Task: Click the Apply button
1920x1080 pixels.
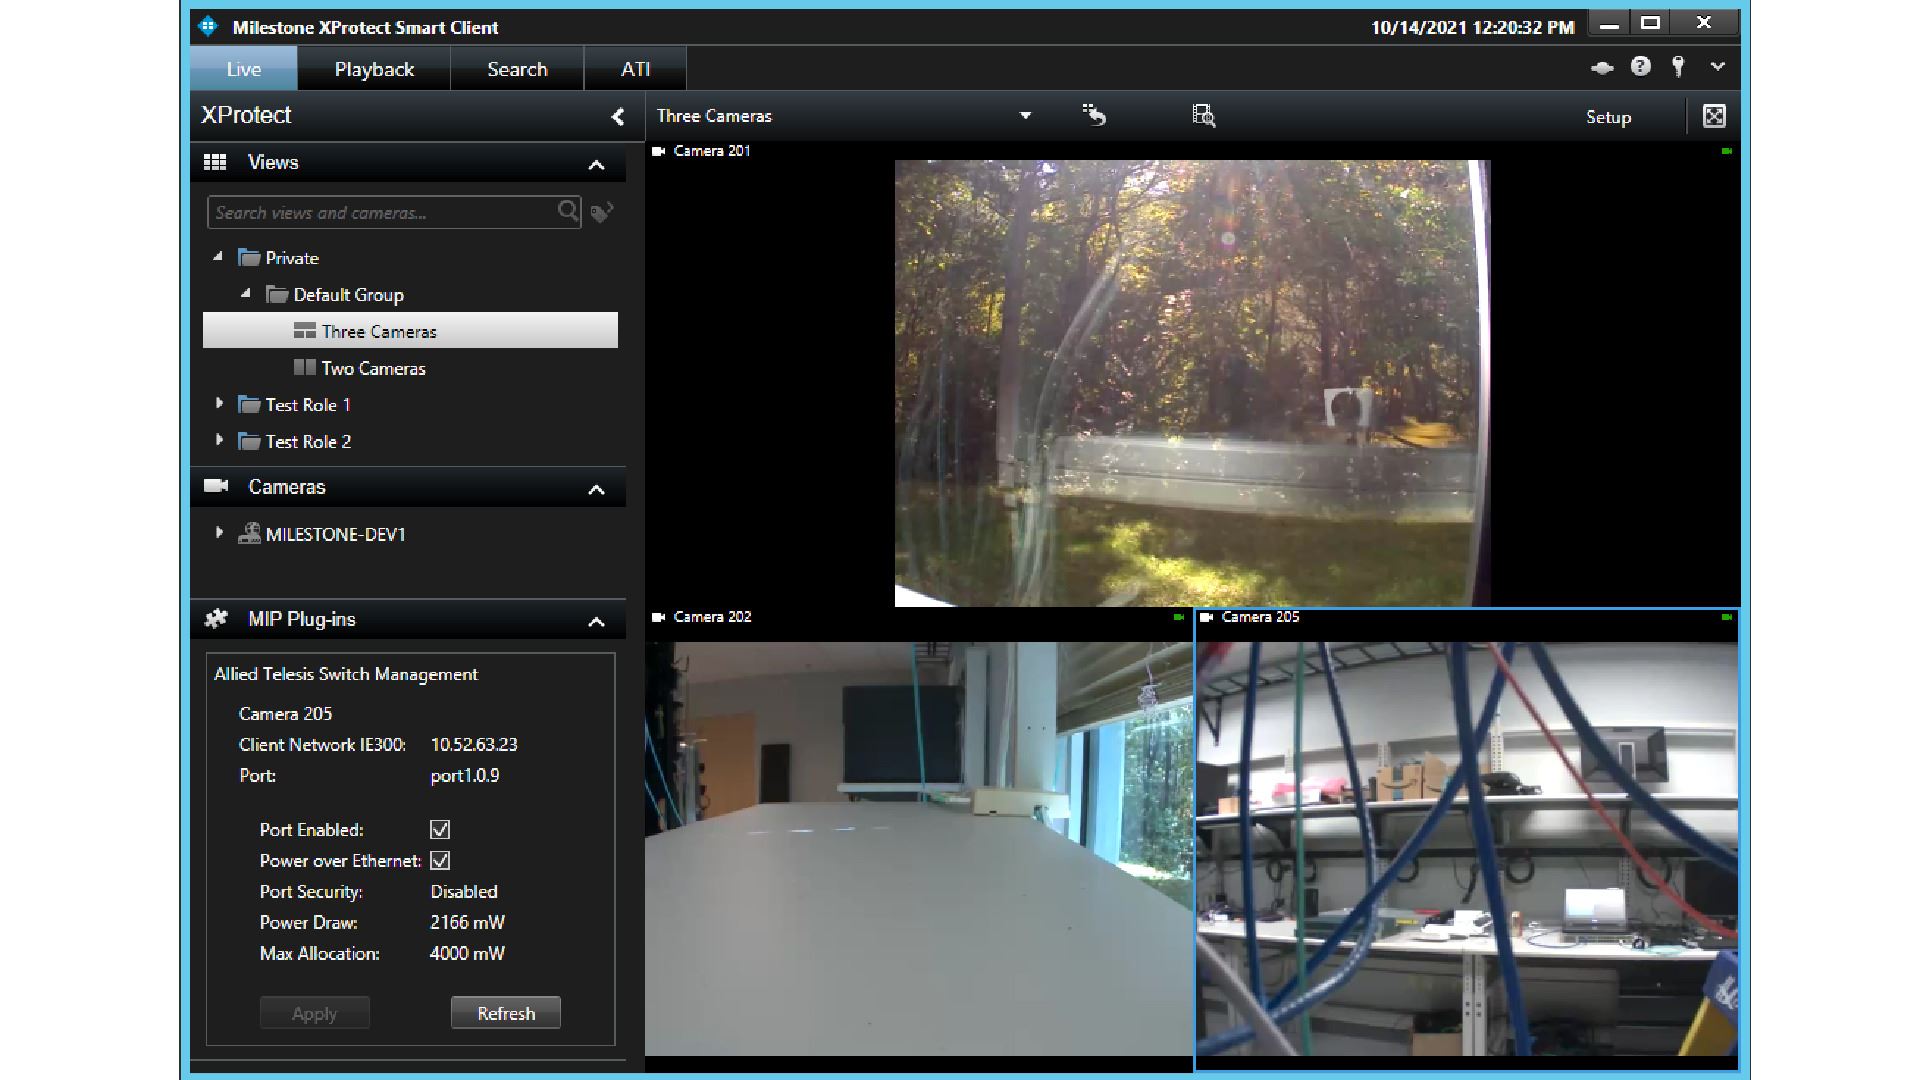Action: pos(314,1013)
